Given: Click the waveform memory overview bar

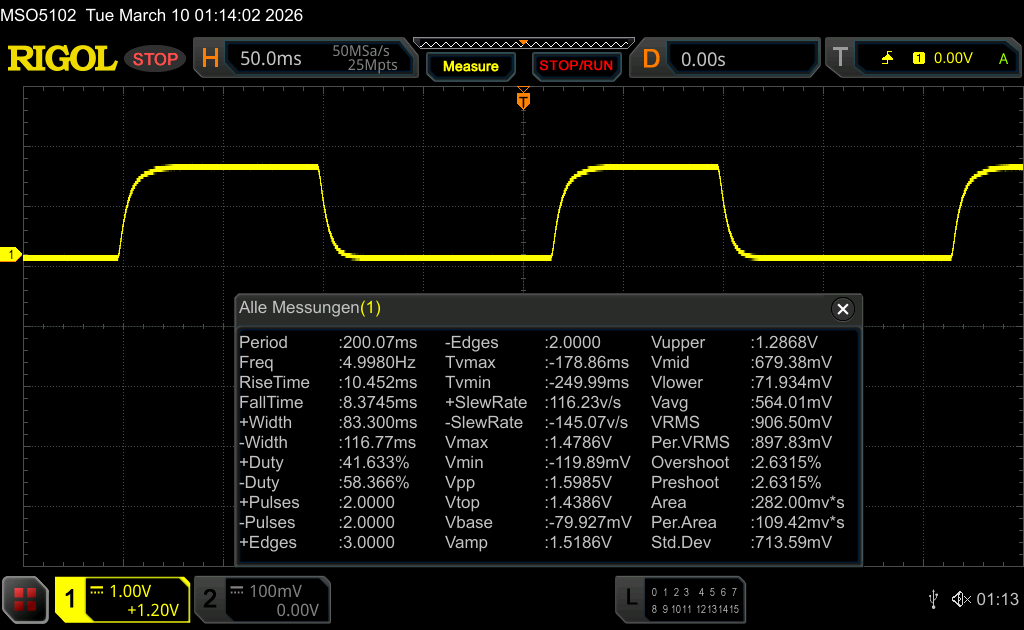Looking at the screenshot, I should click(522, 43).
